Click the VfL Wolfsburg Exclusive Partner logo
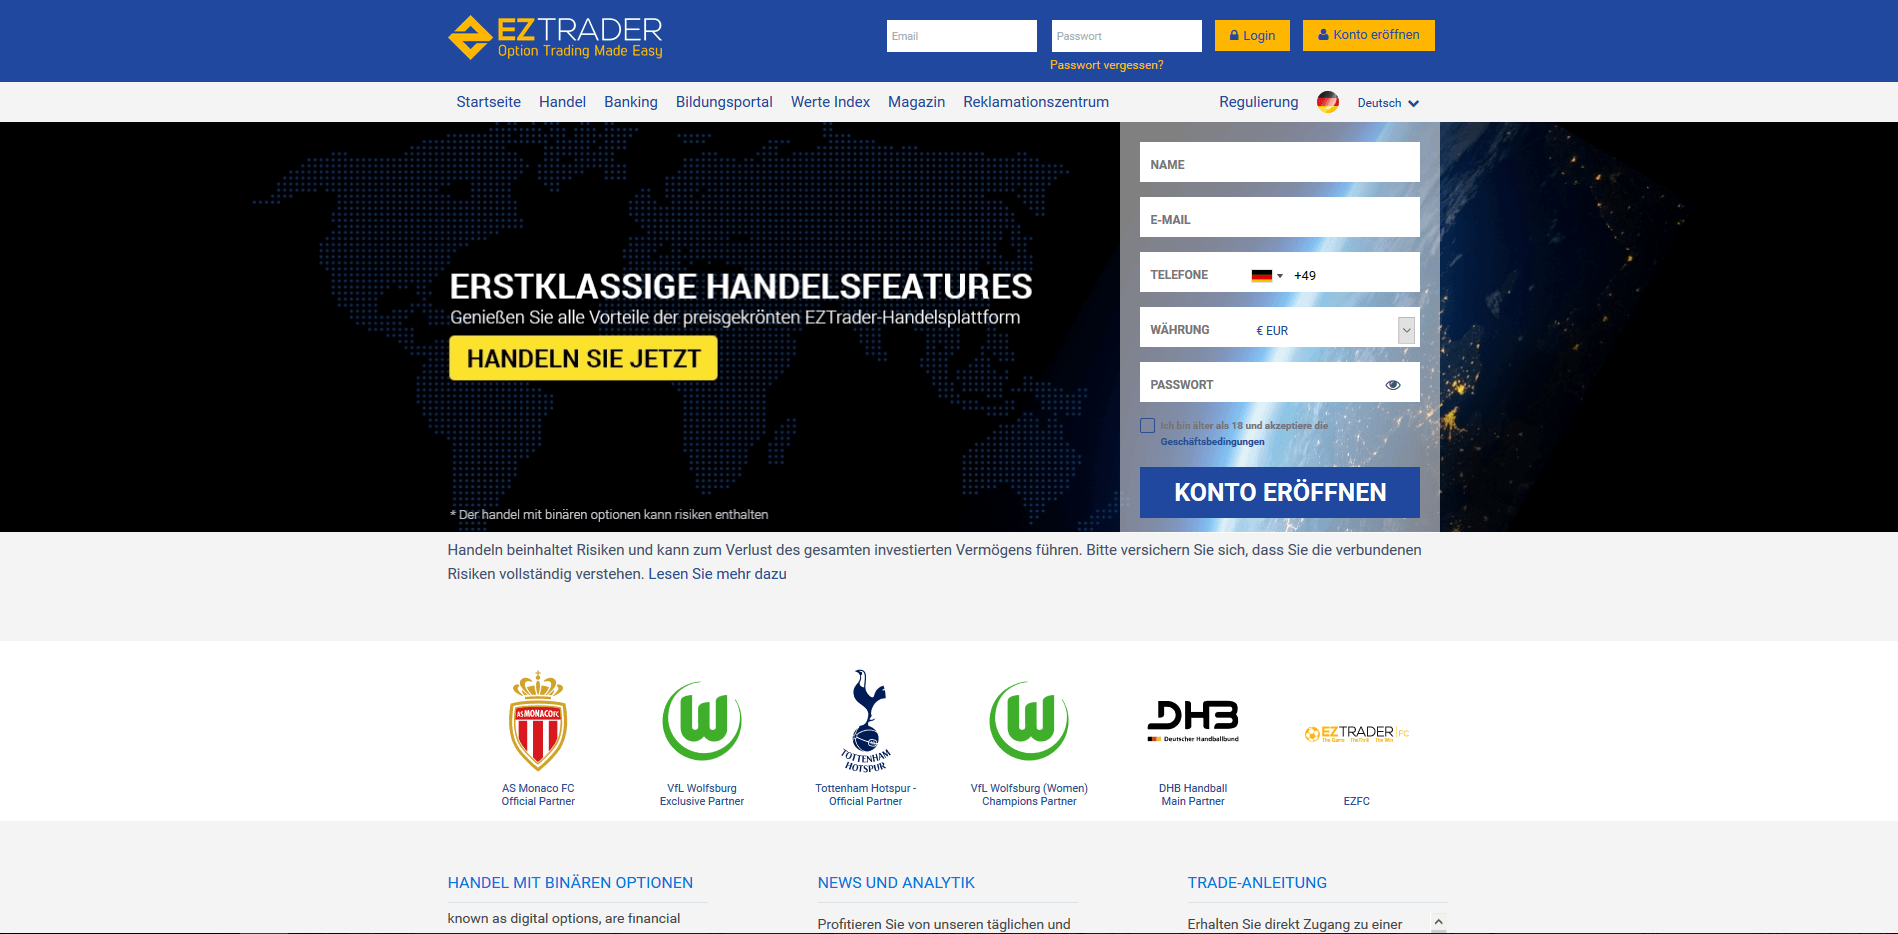 click(702, 721)
